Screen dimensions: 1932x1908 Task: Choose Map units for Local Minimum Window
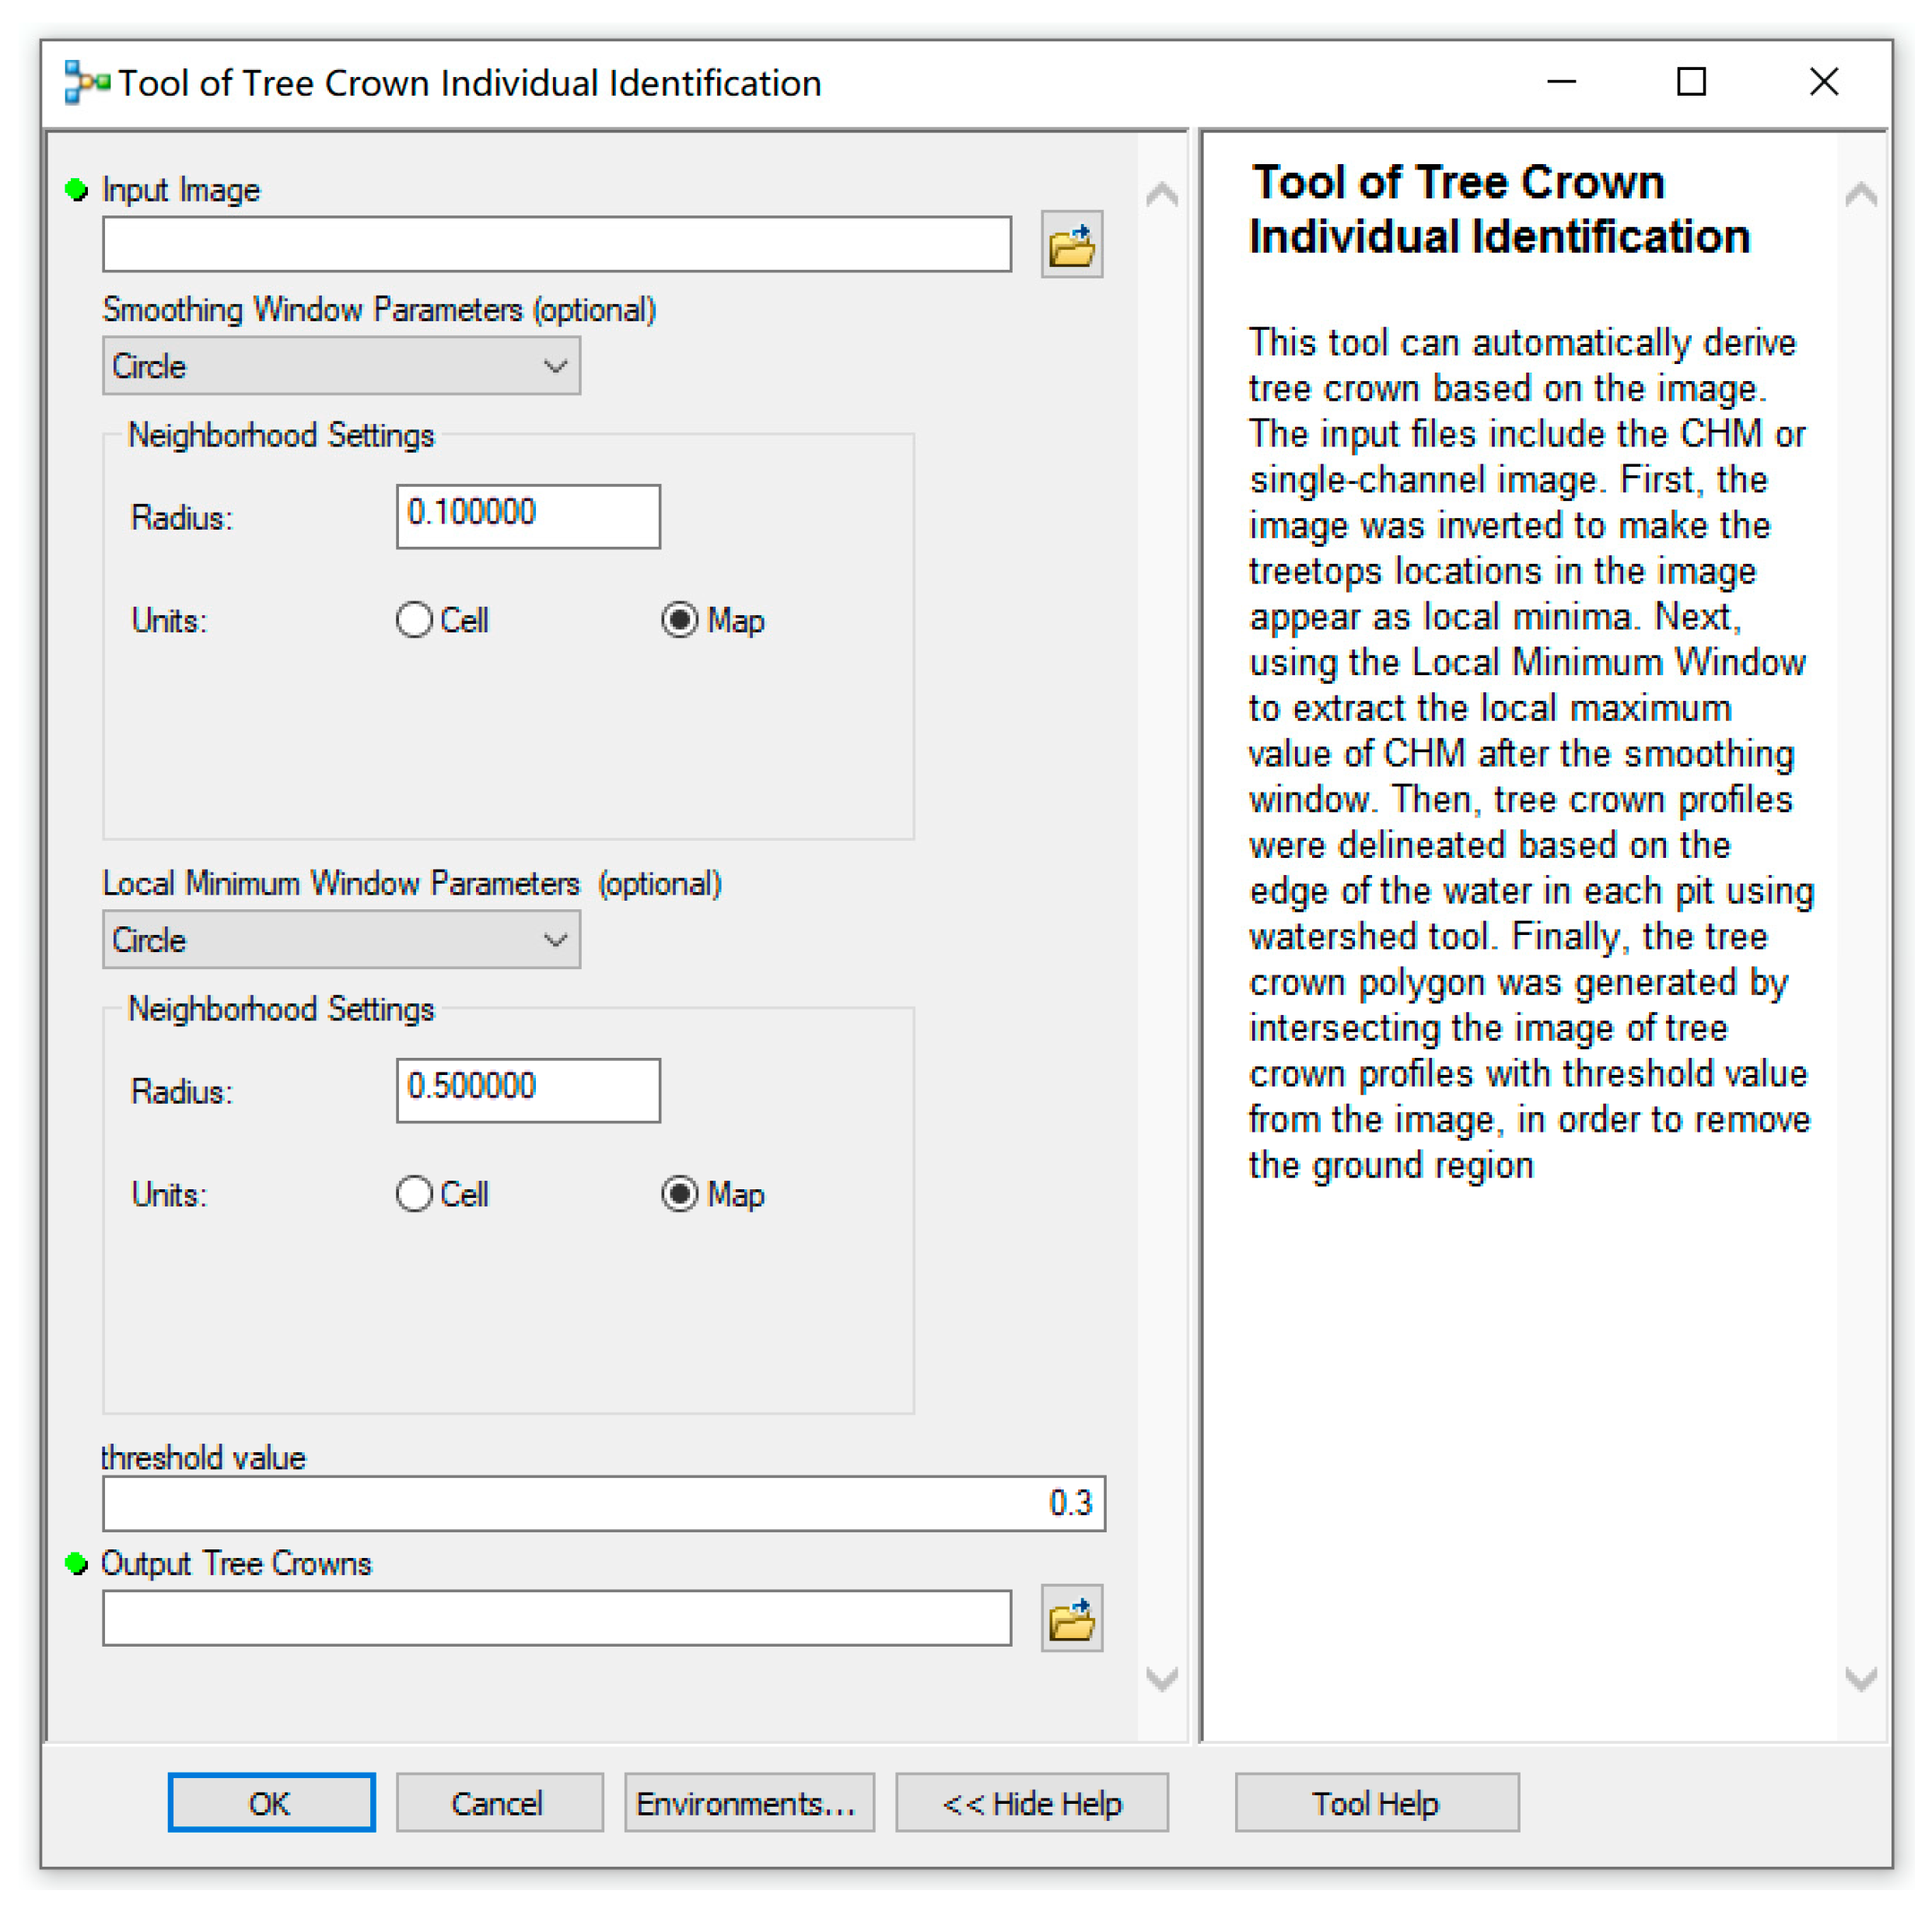click(x=680, y=1194)
